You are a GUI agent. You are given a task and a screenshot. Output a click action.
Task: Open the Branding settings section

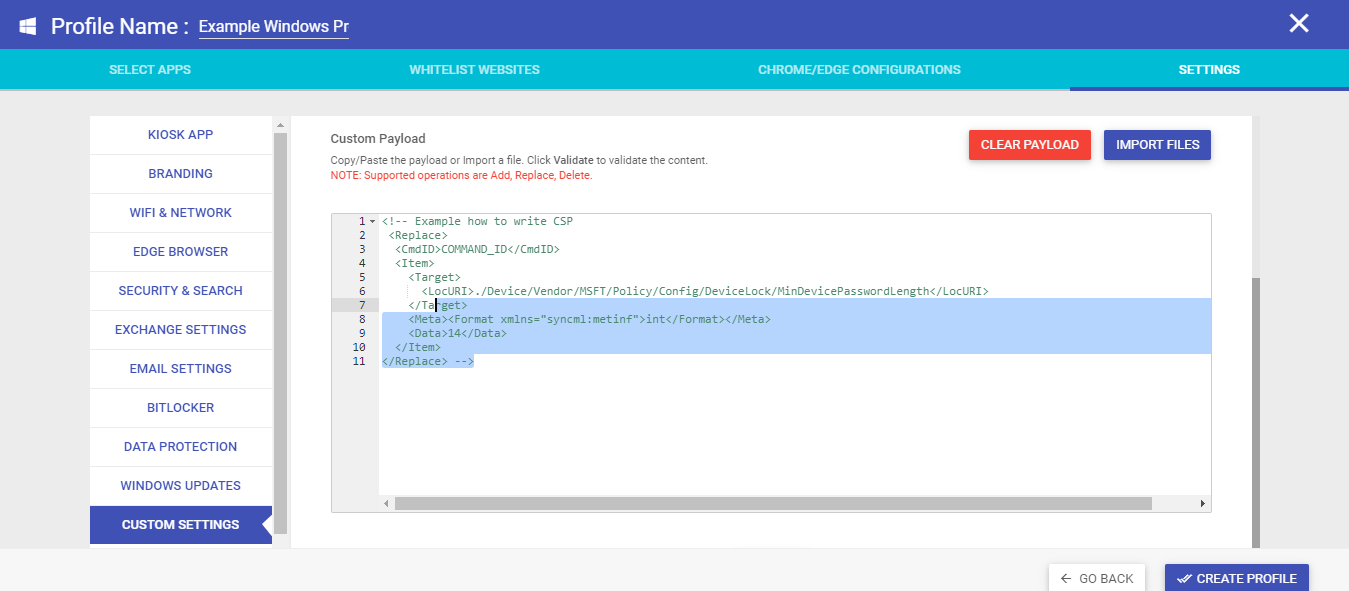[181, 174]
